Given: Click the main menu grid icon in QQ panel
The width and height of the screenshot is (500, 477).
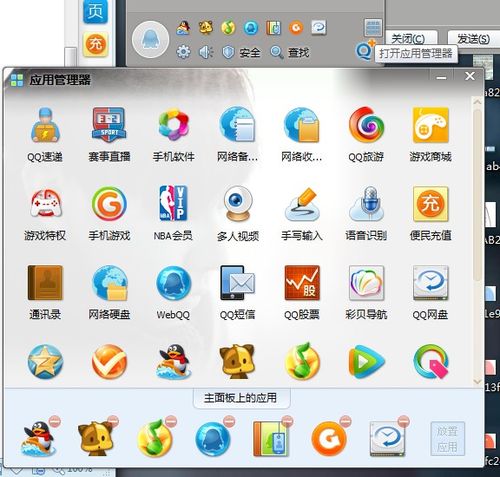Looking at the screenshot, I should click(x=373, y=28).
